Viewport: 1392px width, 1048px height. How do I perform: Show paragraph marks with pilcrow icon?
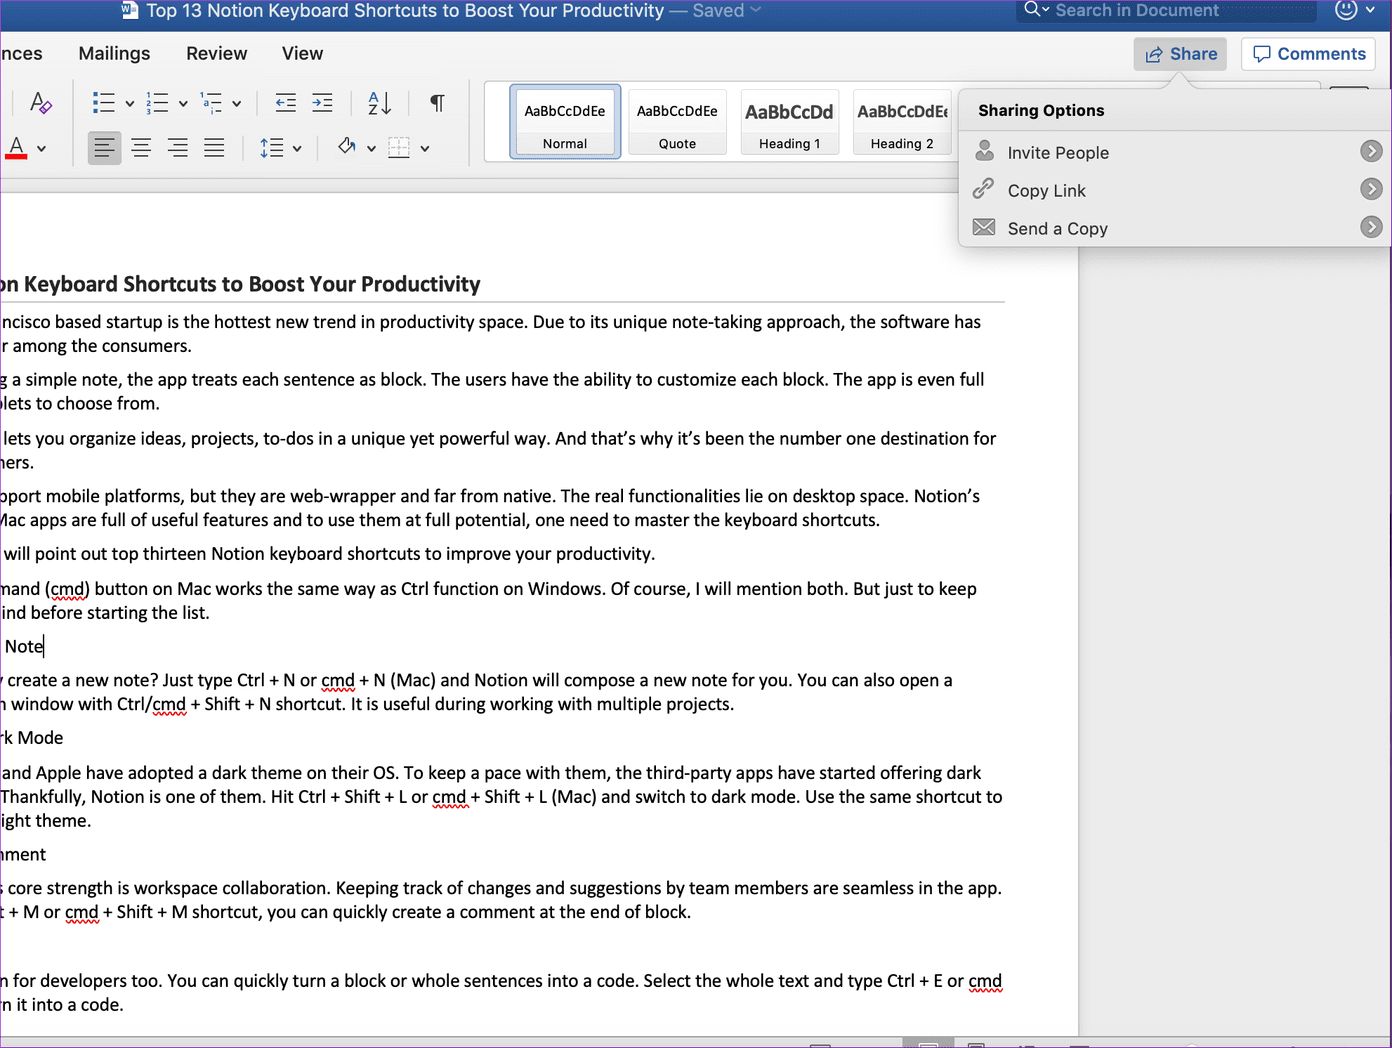[x=437, y=103]
